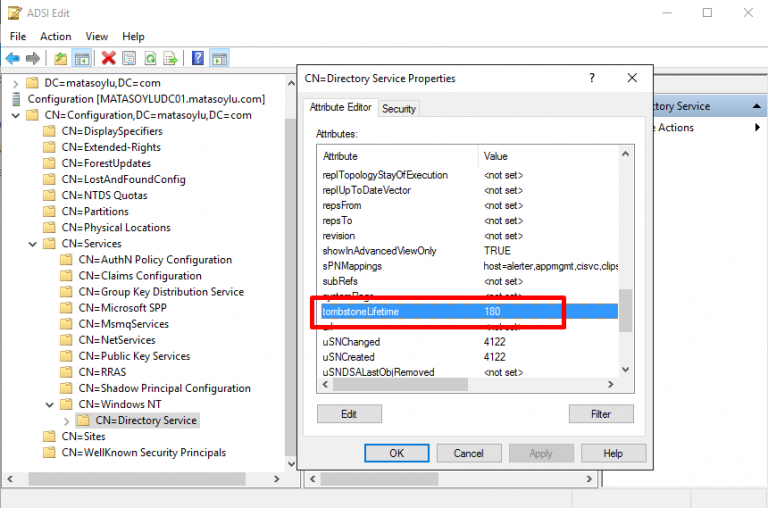Click the Refresh toolbar icon
This screenshot has width=768, height=508.
150,59
